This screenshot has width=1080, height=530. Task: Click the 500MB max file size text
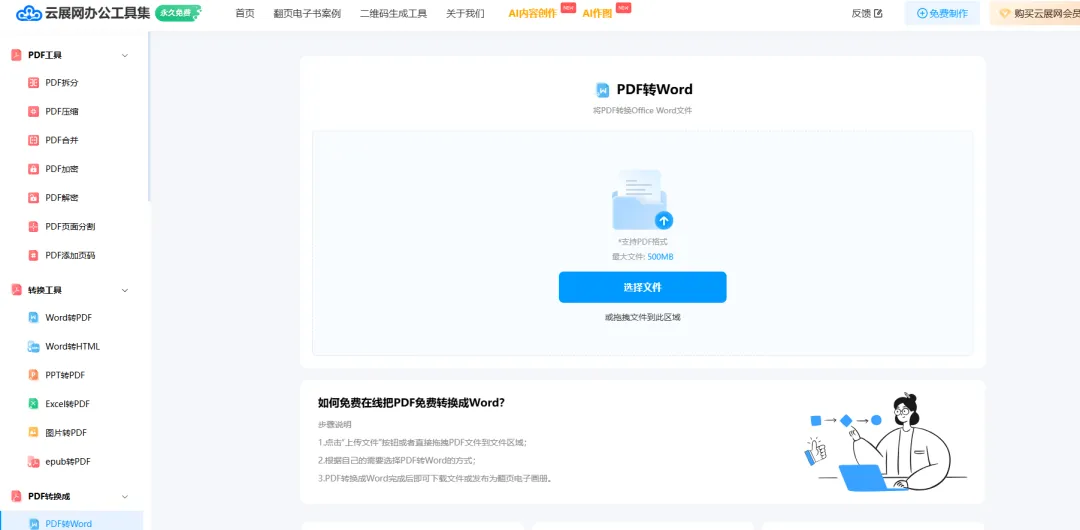[660, 257]
